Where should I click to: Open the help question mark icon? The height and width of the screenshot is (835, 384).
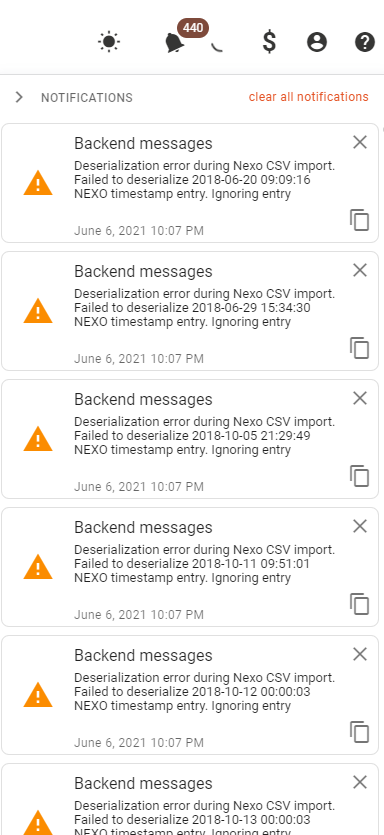pos(365,42)
